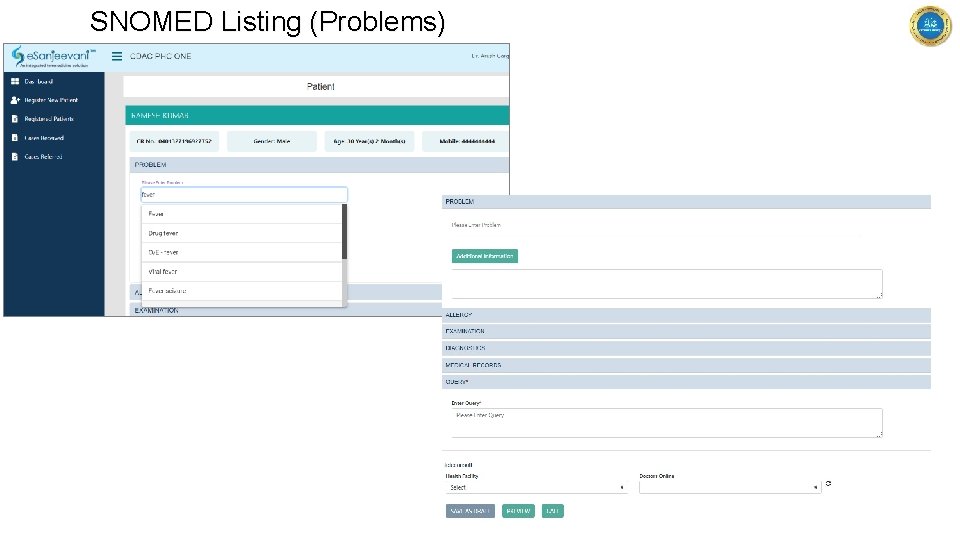The width and height of the screenshot is (960, 540).
Task: Open Cases Received in sidebar
Action: pyautogui.click(x=44, y=138)
